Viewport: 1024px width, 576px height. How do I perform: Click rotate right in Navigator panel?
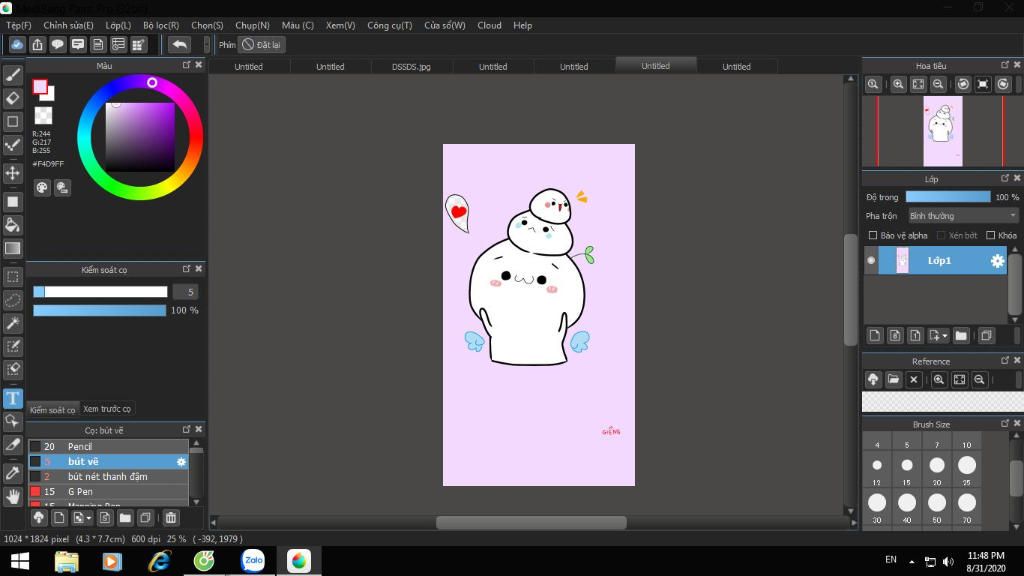1003,84
